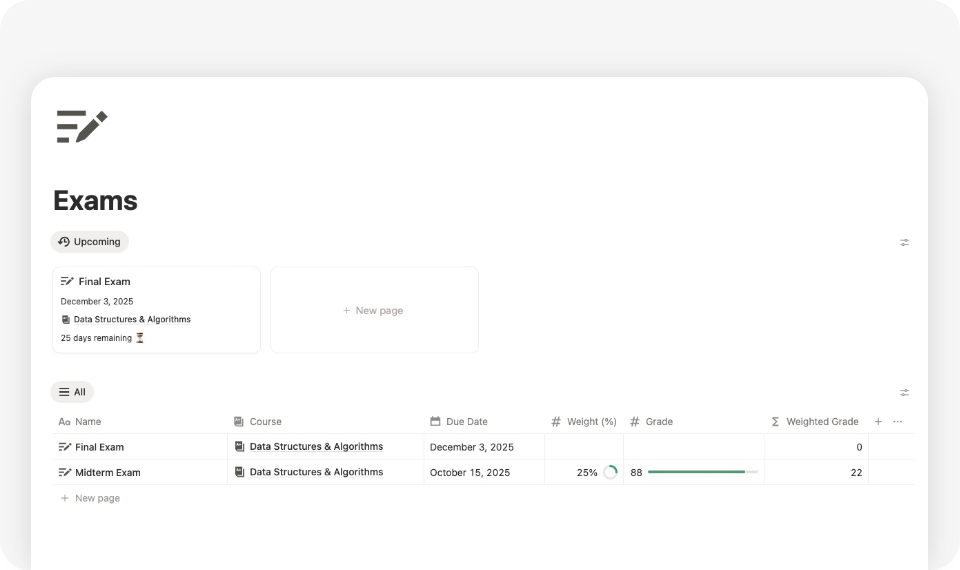This screenshot has width=960, height=570.
Task: Click the Exams page icon above the title
Action: 82,127
